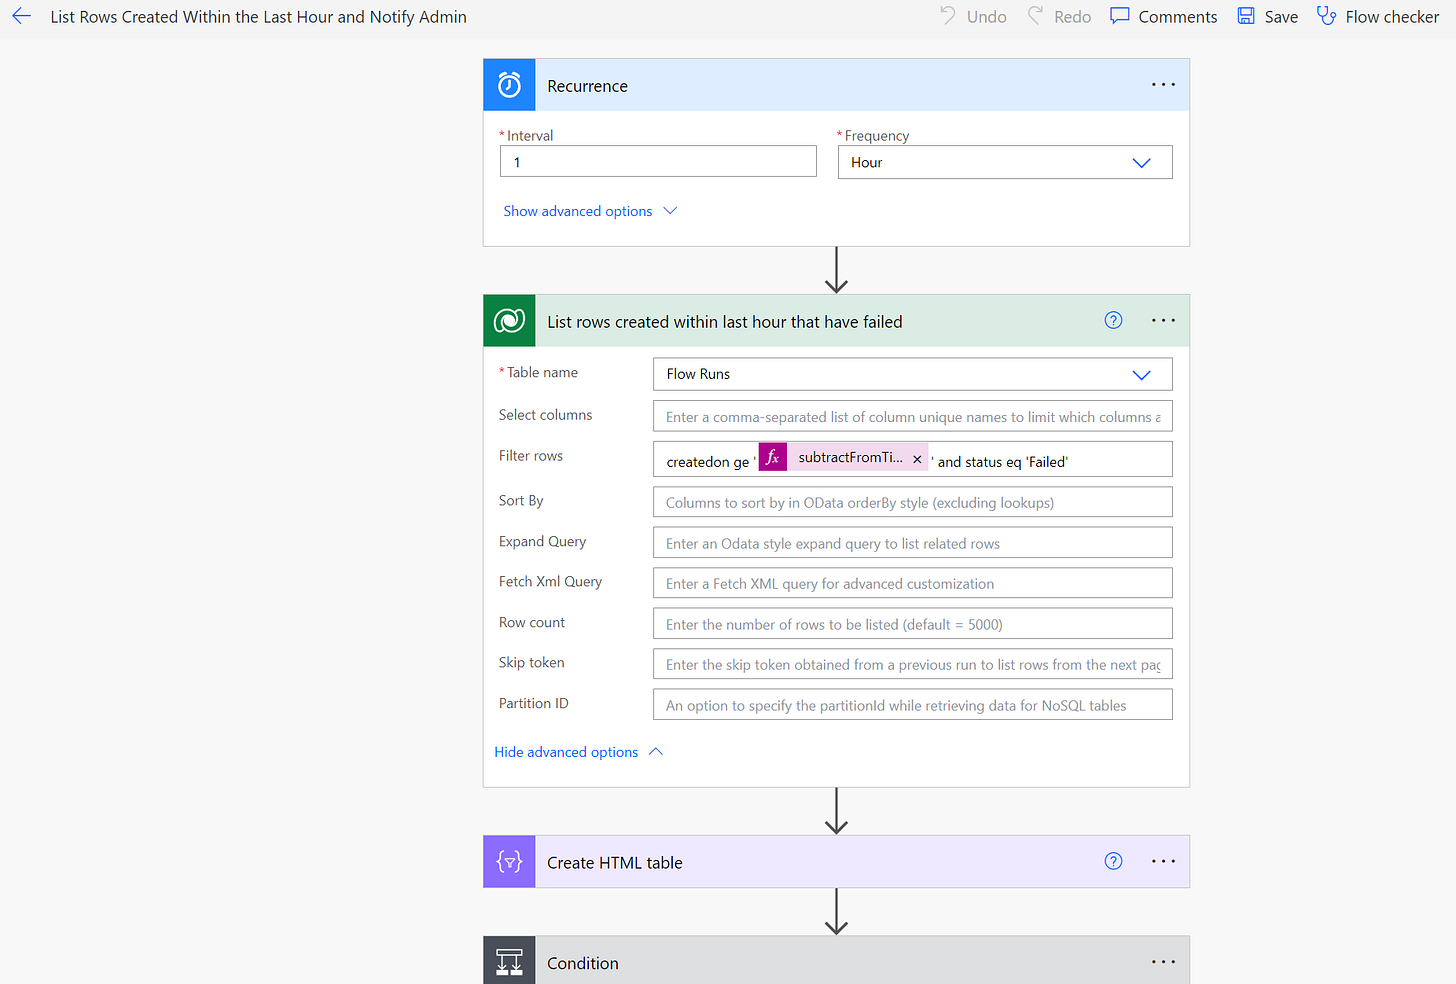The height and width of the screenshot is (984, 1456).
Task: Click the flow title text at top
Action: pyautogui.click(x=259, y=17)
